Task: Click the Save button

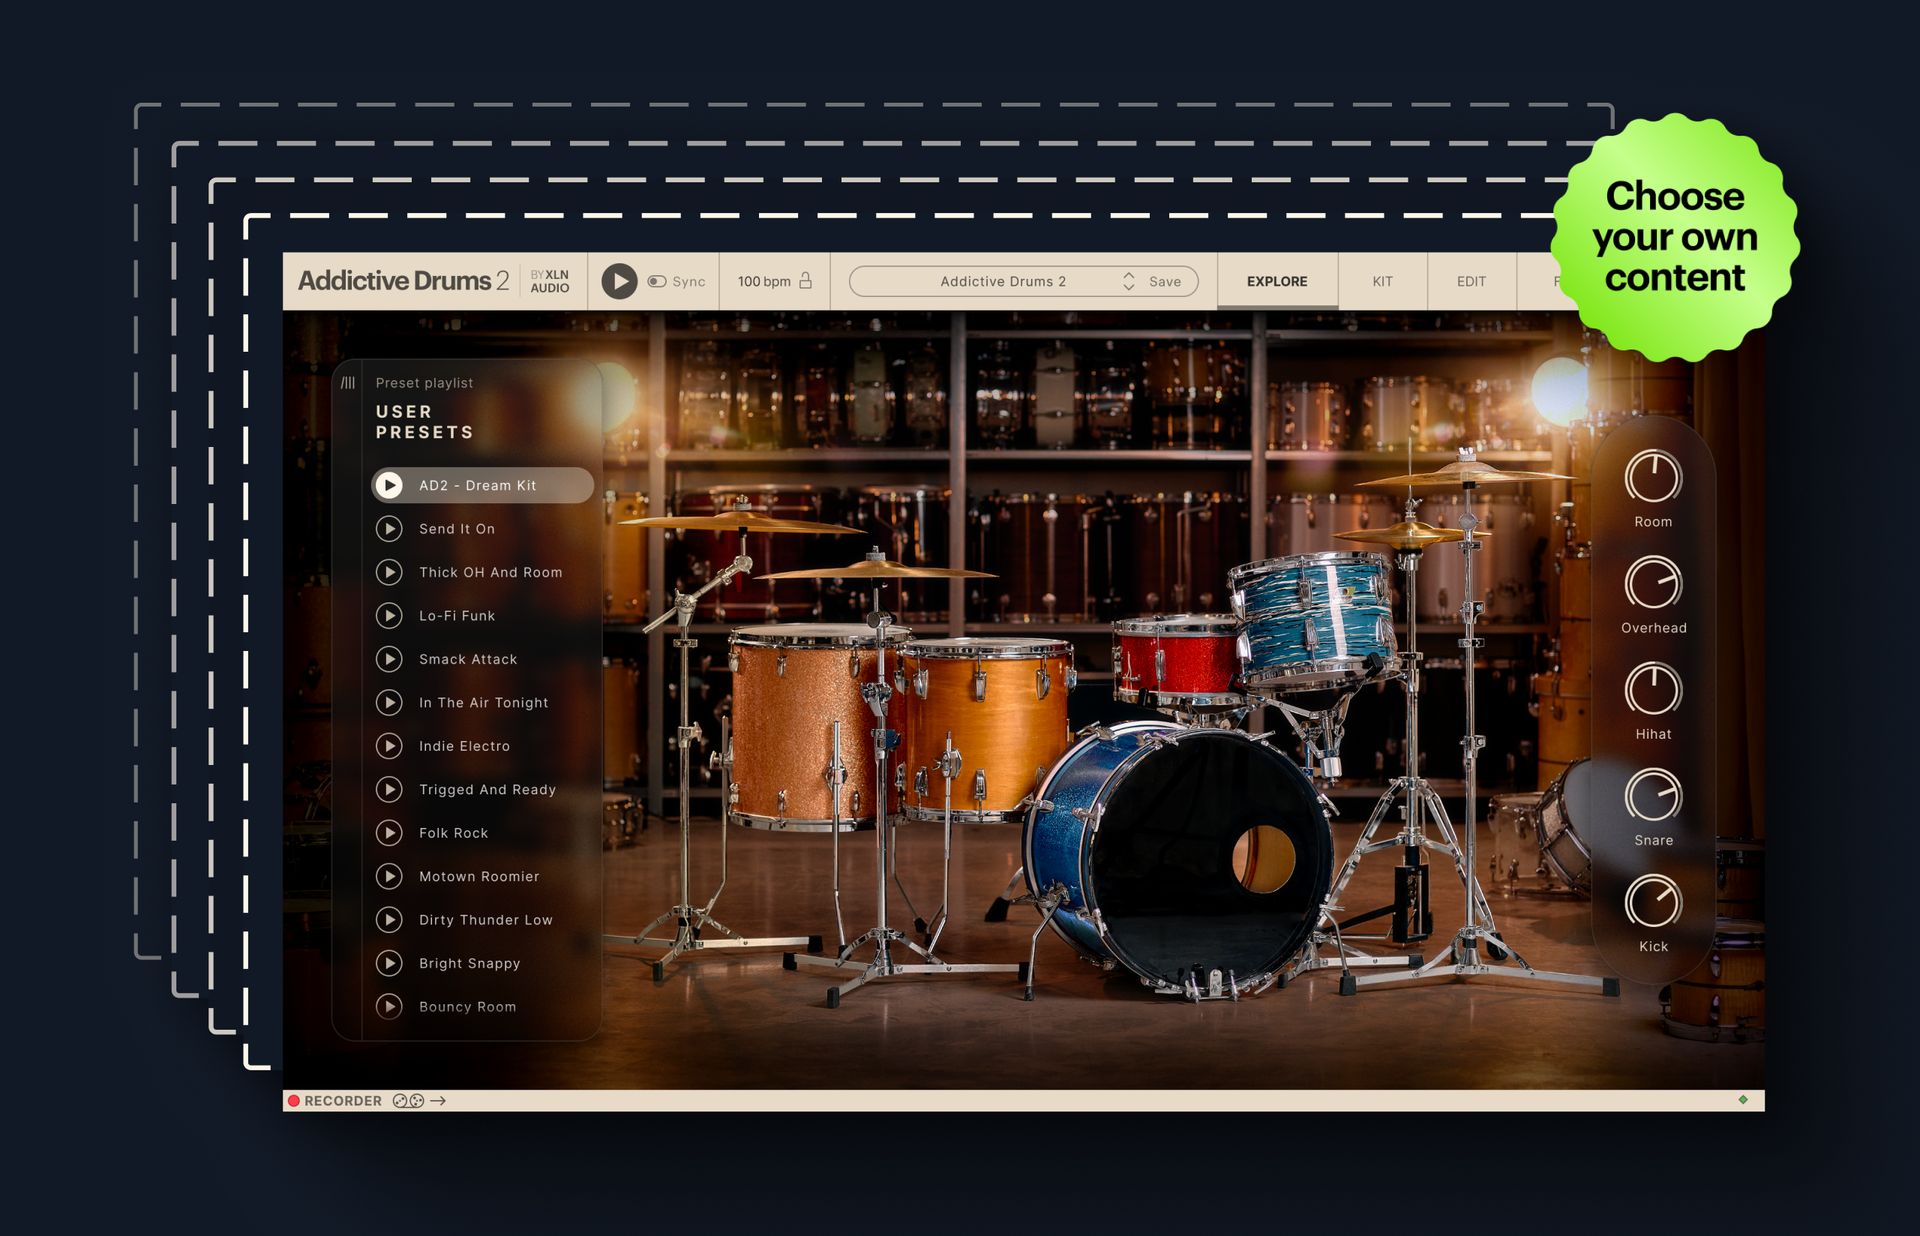Action: 1165,282
